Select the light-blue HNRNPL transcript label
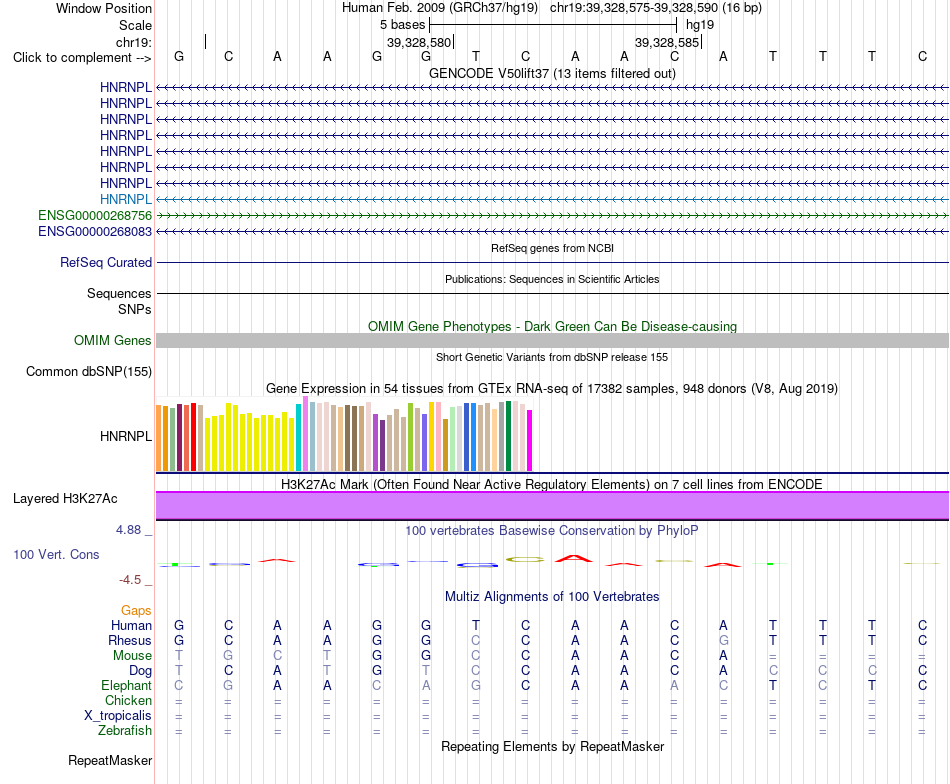The height and width of the screenshot is (784, 950). point(125,199)
